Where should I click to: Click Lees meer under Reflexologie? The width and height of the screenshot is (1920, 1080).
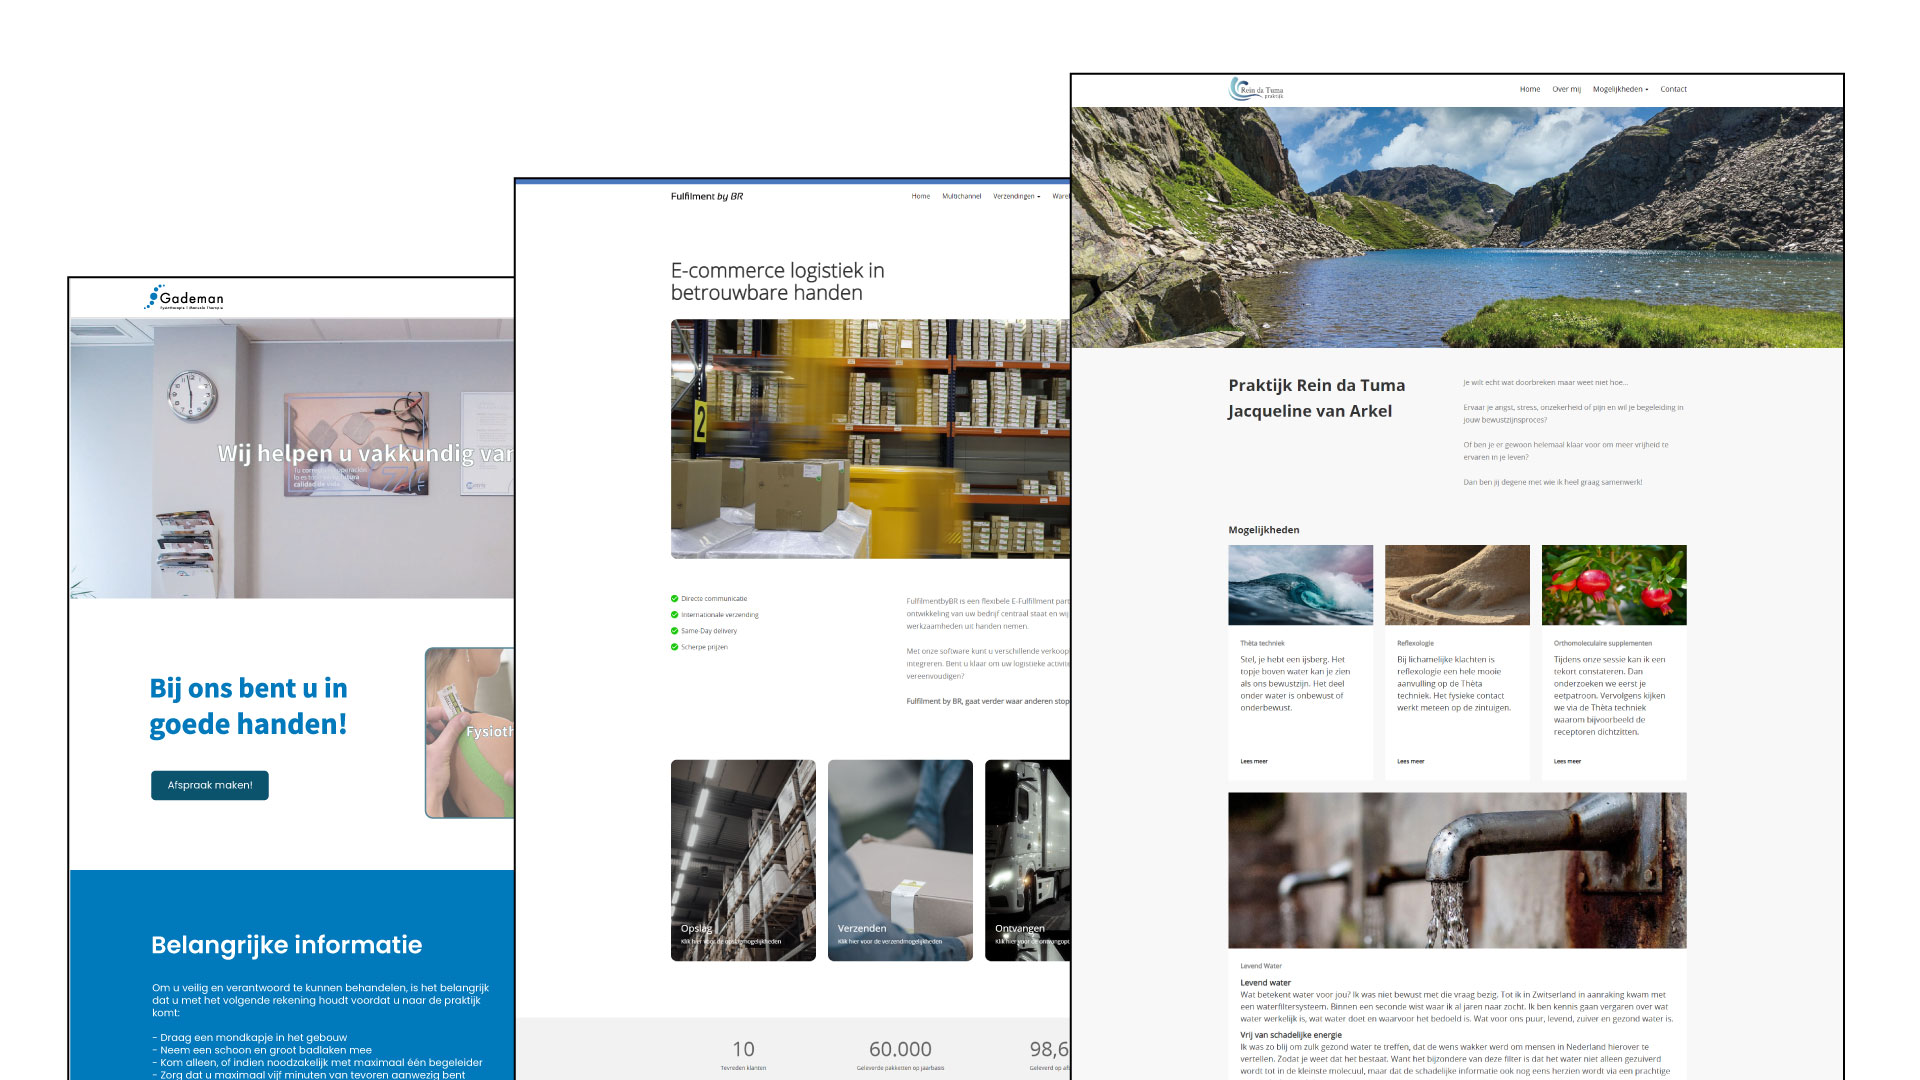[x=1410, y=761]
